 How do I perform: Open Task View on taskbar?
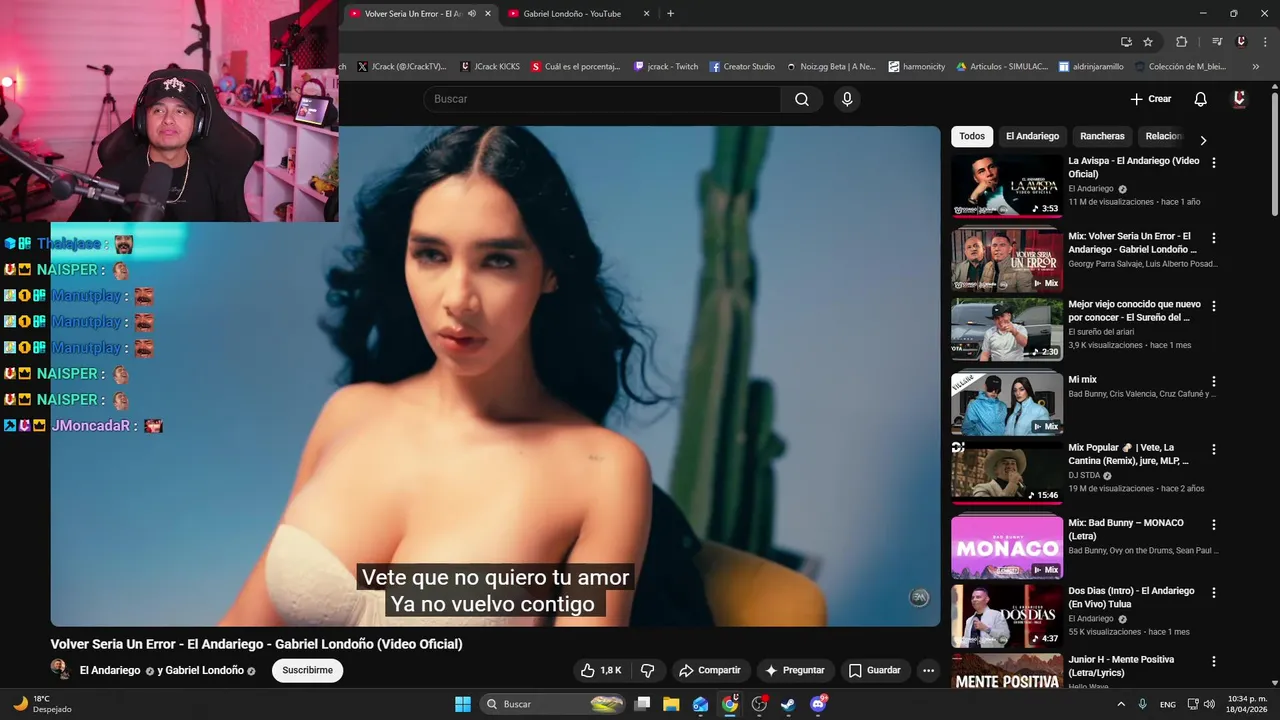coord(642,704)
